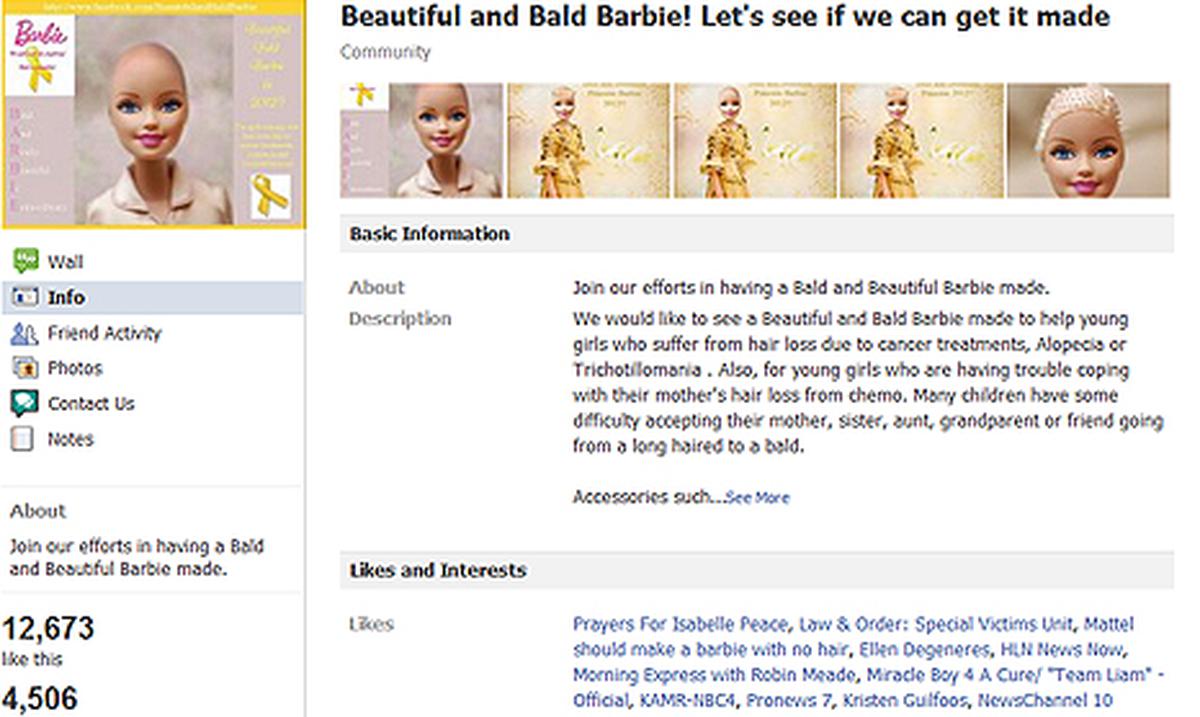Screen dimensions: 1200x717
Task: Click the Contact Us chat icon
Action: (24, 403)
